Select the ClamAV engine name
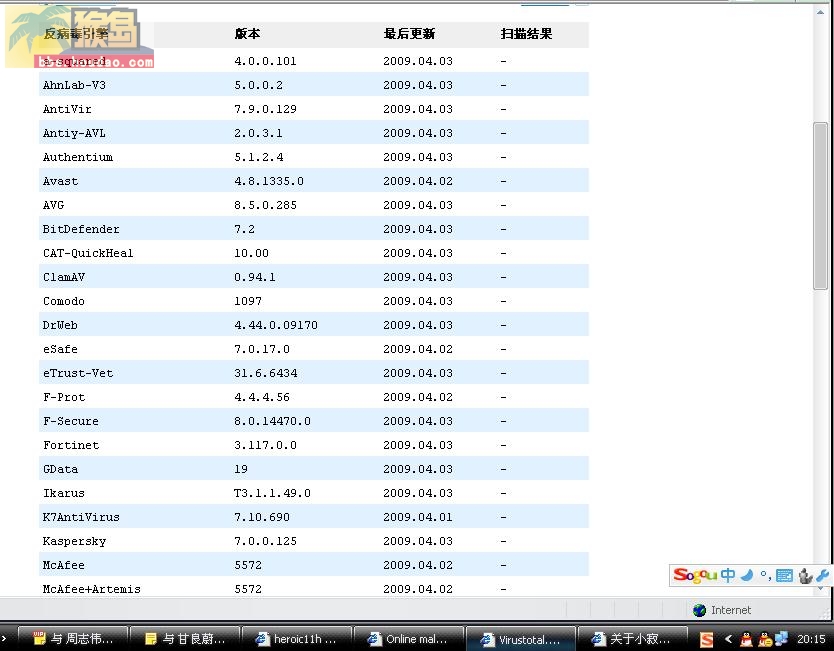This screenshot has width=834, height=651. [64, 277]
